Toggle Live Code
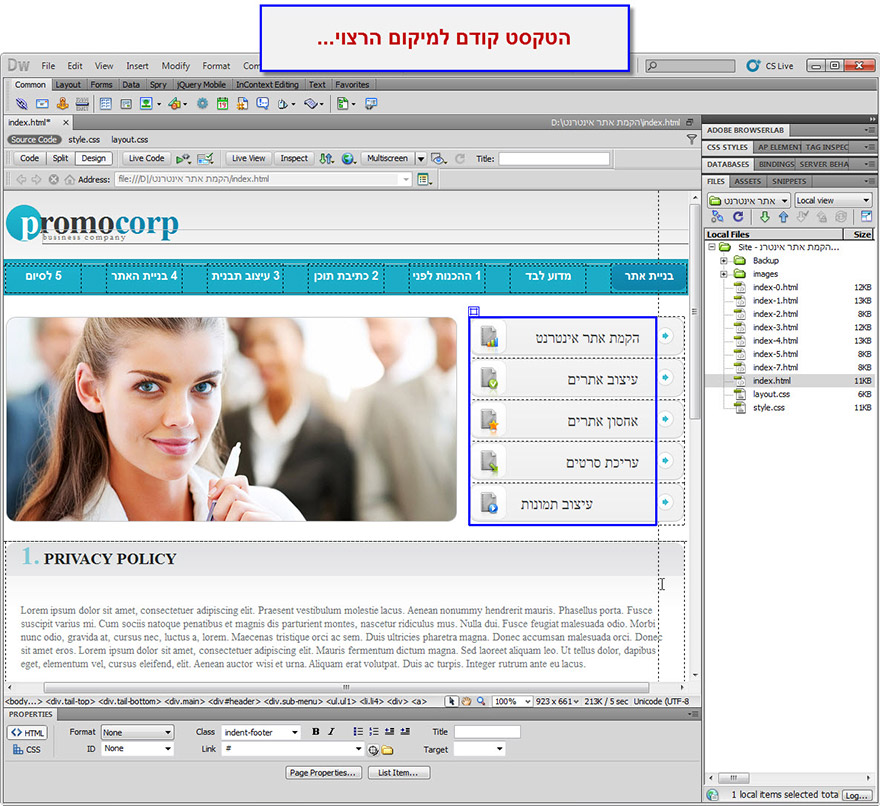The image size is (880, 806). click(x=146, y=158)
